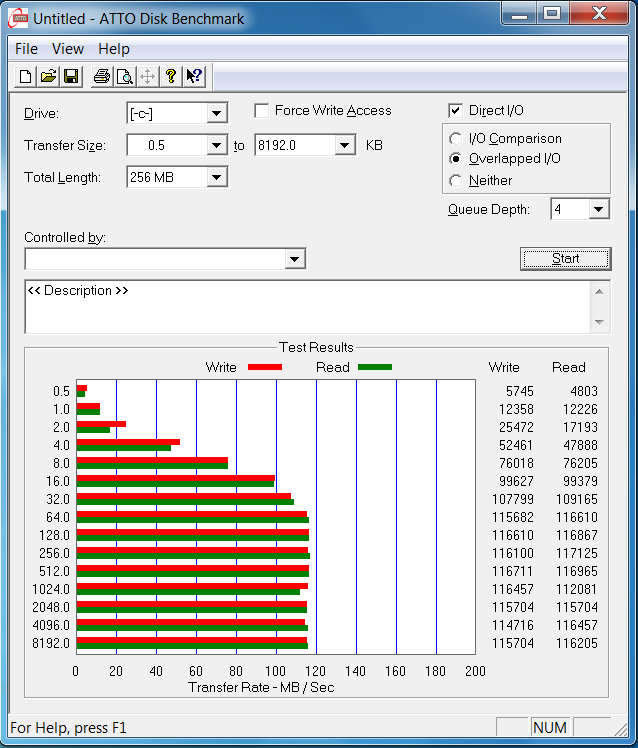Choose the Neither radio option

pos(456,181)
